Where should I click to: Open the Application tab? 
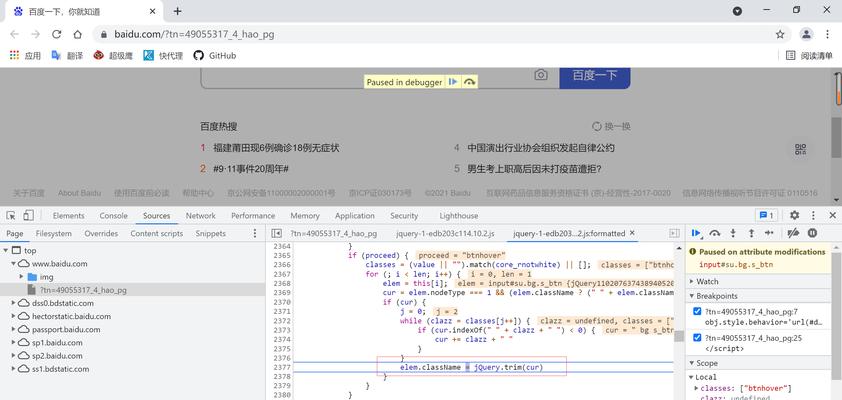pyautogui.click(x=354, y=215)
